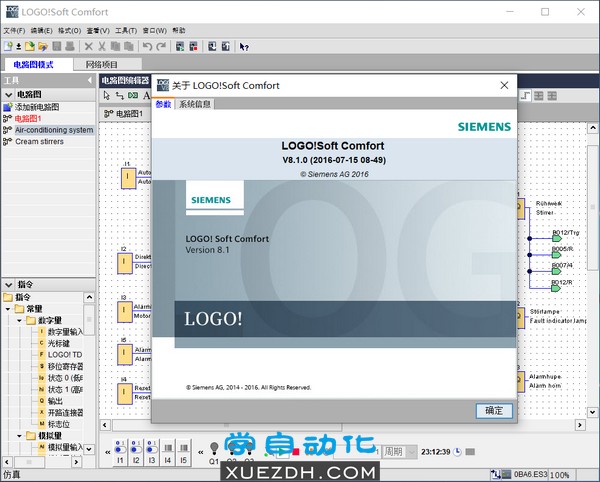Collapse the 电路图 section chevron
The height and width of the screenshot is (482, 600).
[x=9, y=94]
